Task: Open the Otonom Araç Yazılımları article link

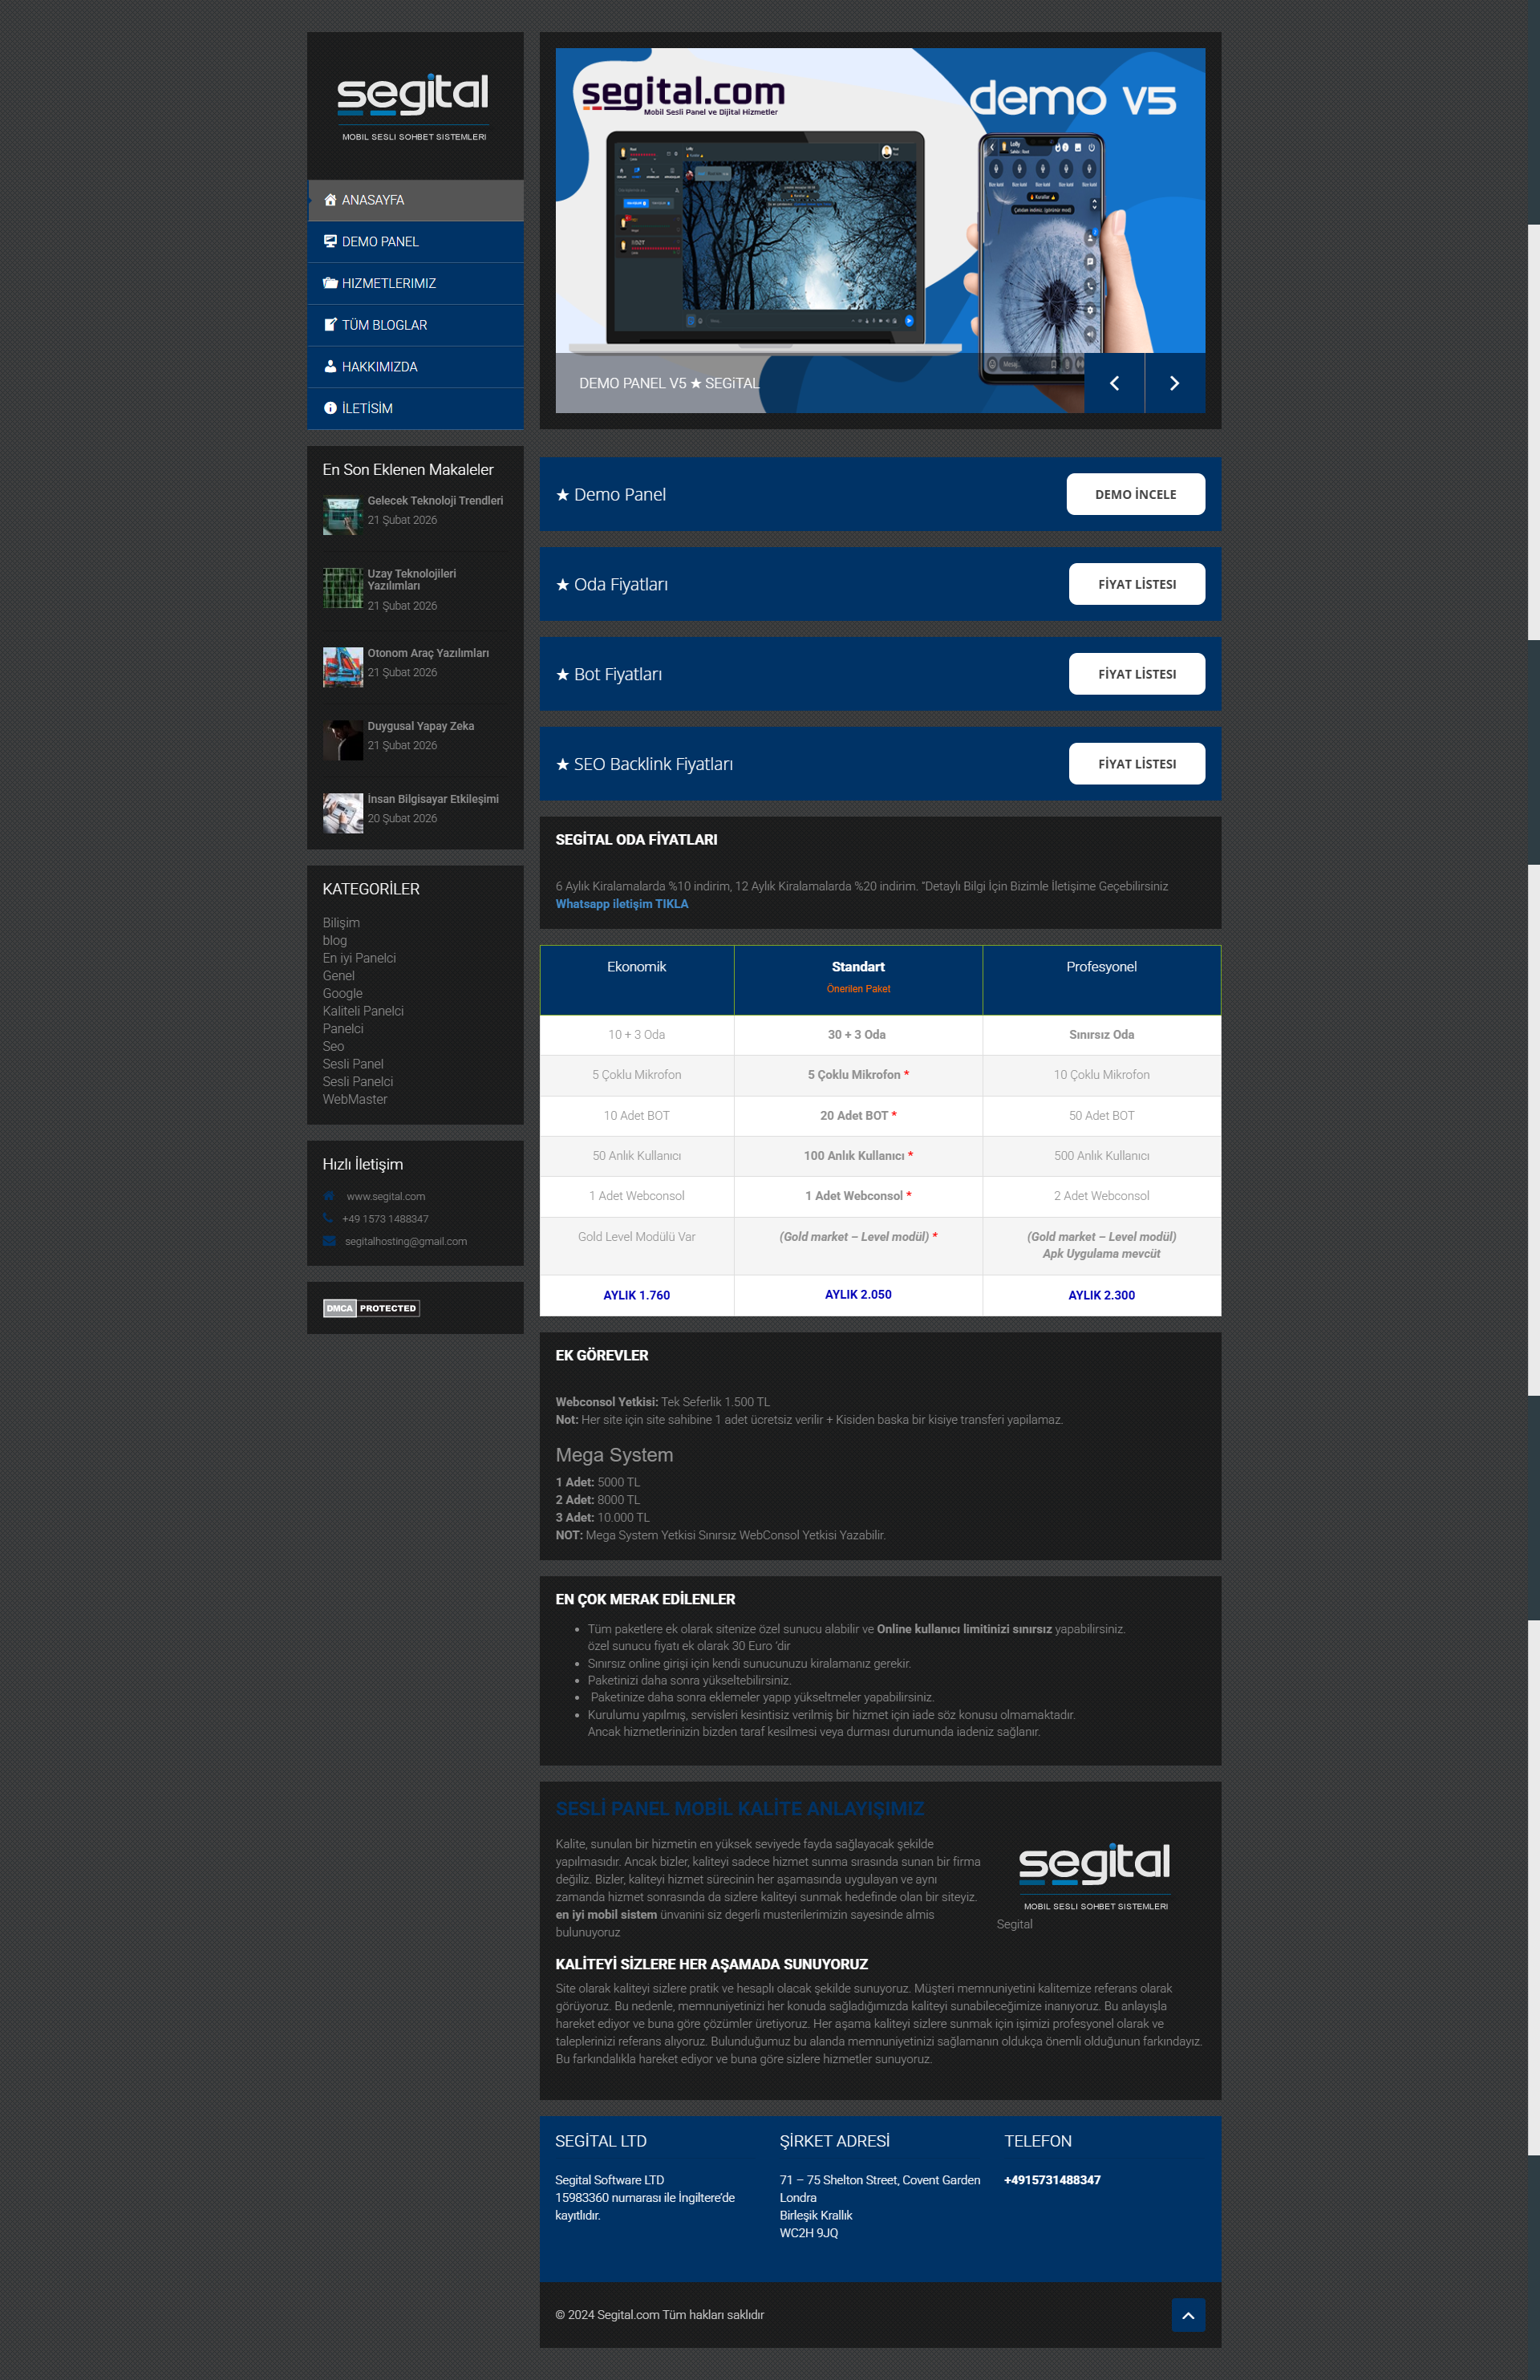Action: (x=428, y=653)
